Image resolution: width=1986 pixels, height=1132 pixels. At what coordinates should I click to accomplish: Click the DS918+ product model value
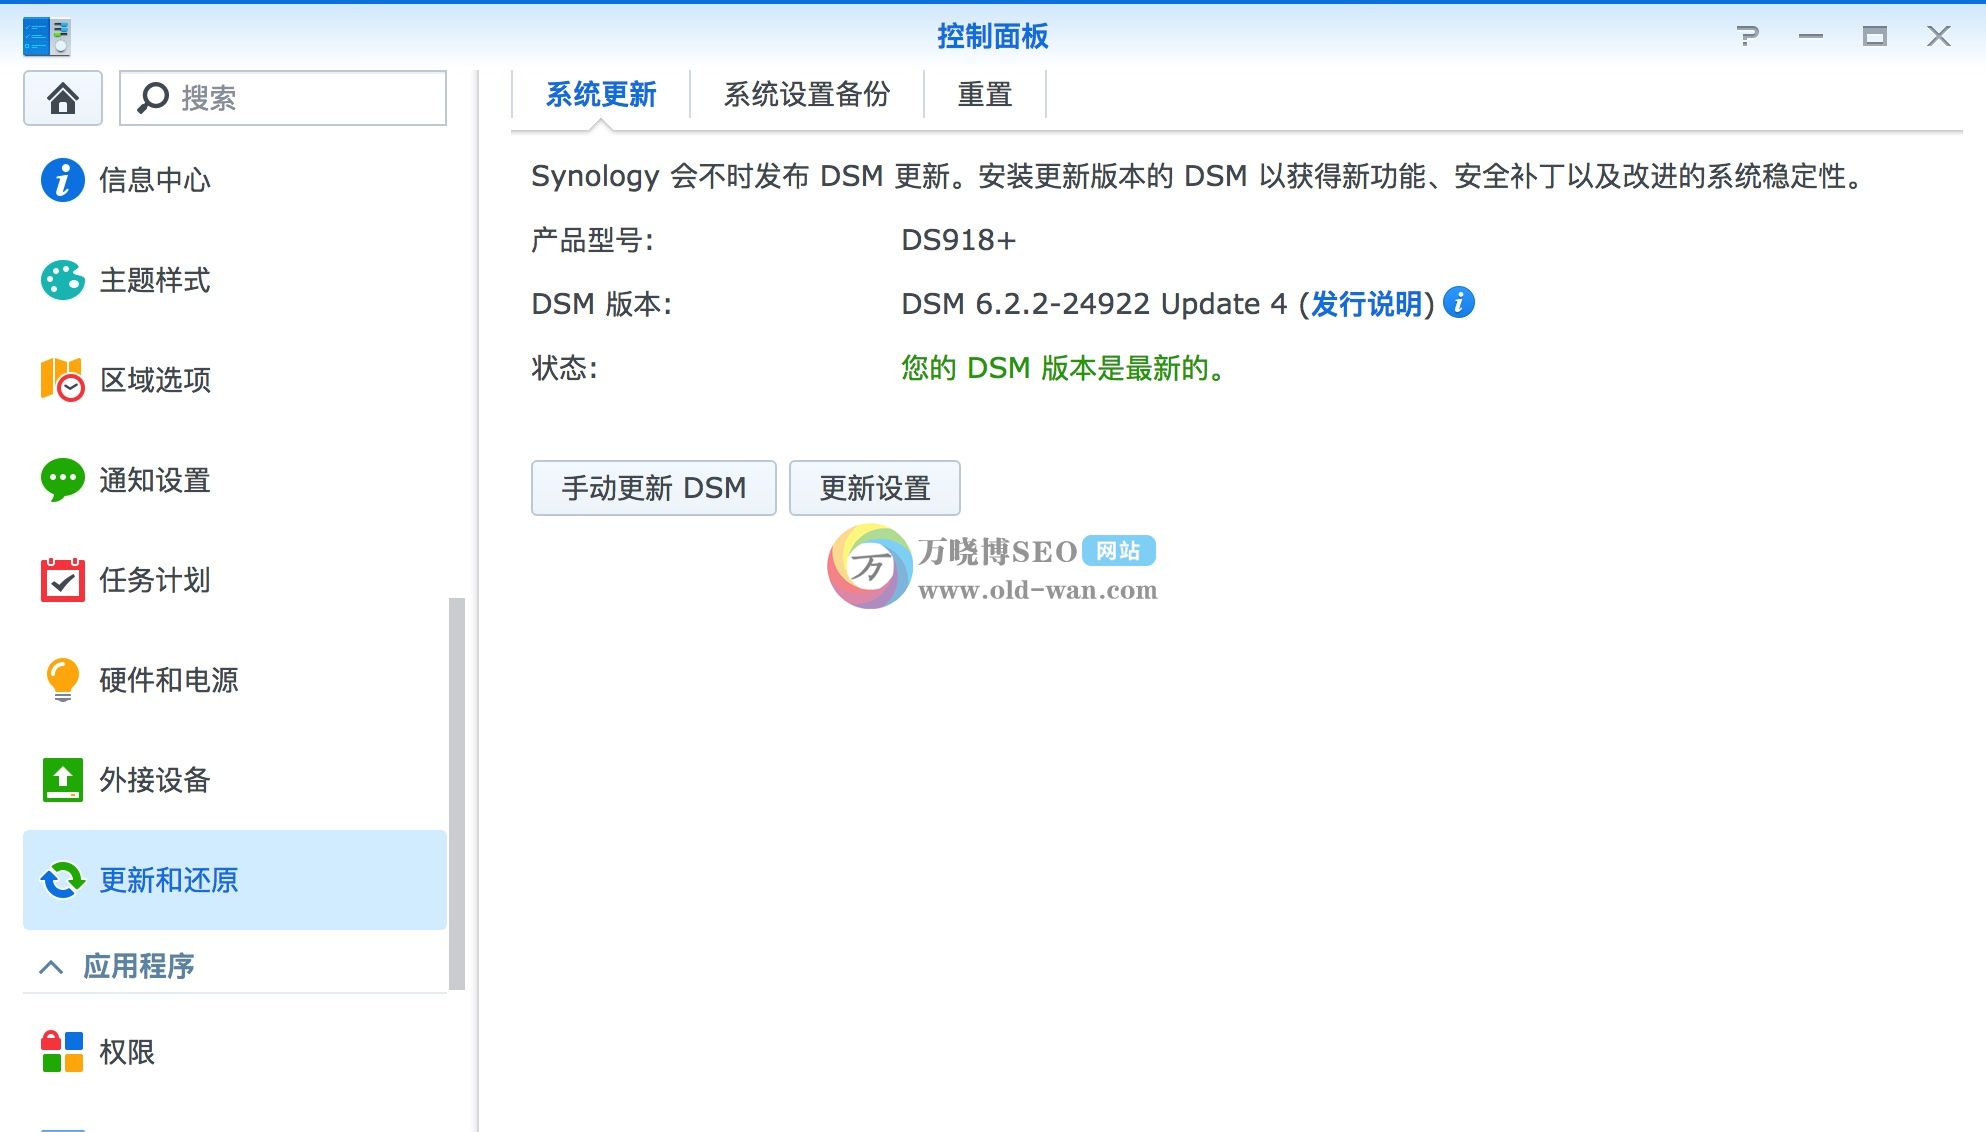click(x=958, y=240)
